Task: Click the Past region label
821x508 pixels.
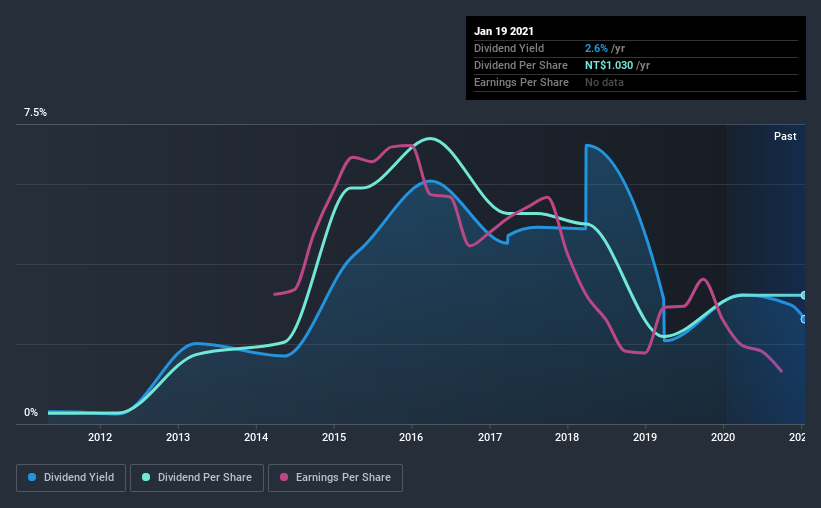Action: (x=785, y=136)
